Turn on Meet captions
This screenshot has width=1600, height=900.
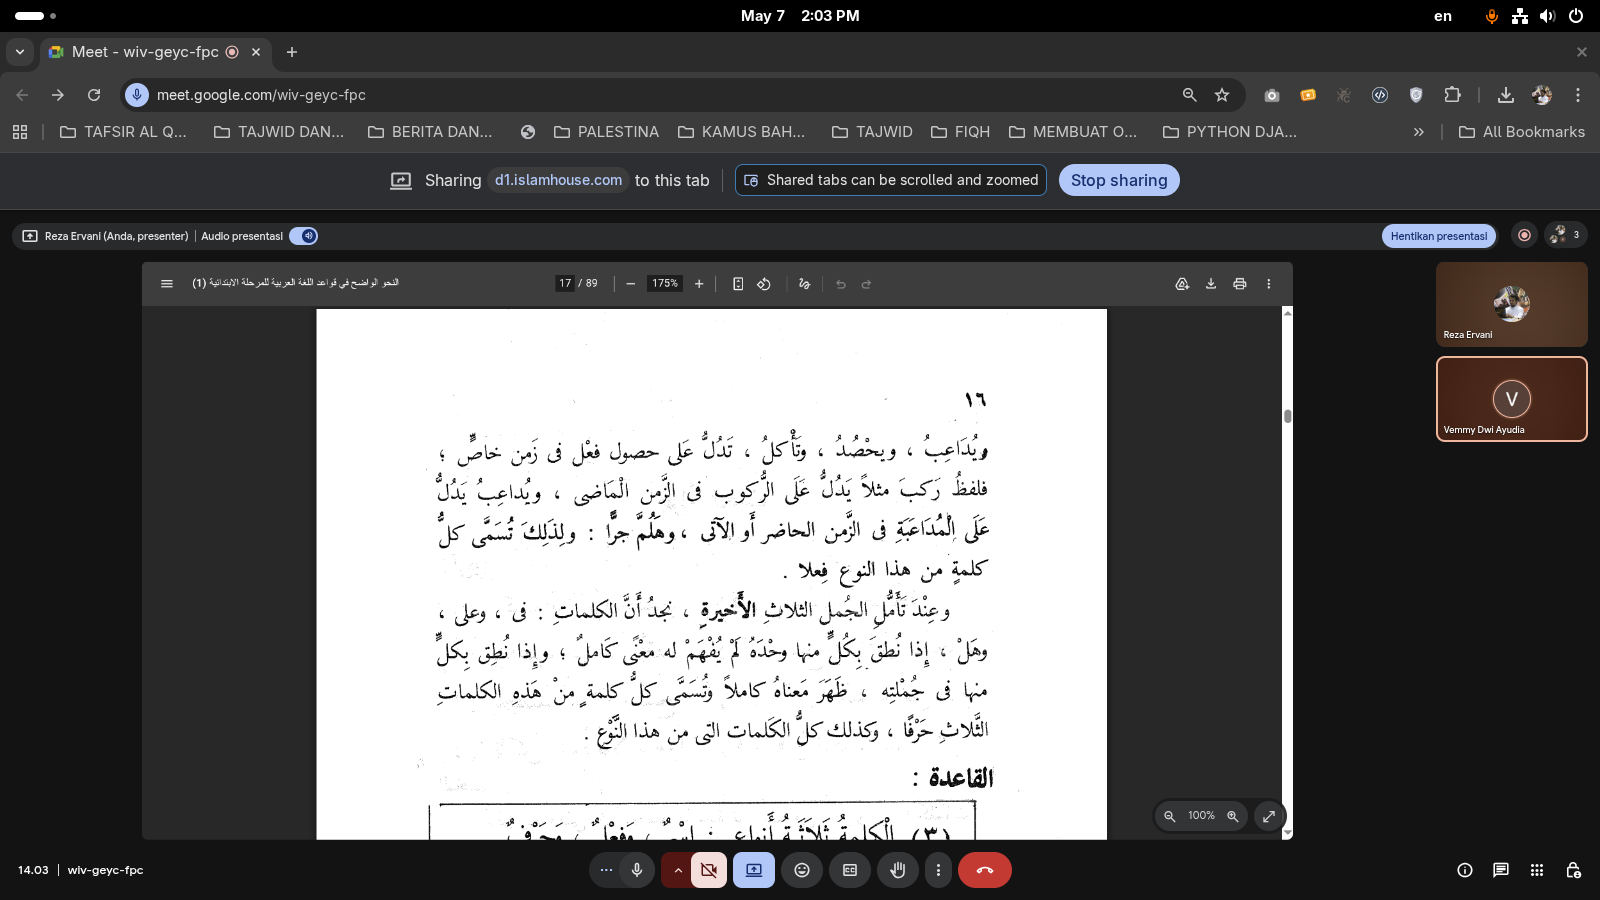850,870
